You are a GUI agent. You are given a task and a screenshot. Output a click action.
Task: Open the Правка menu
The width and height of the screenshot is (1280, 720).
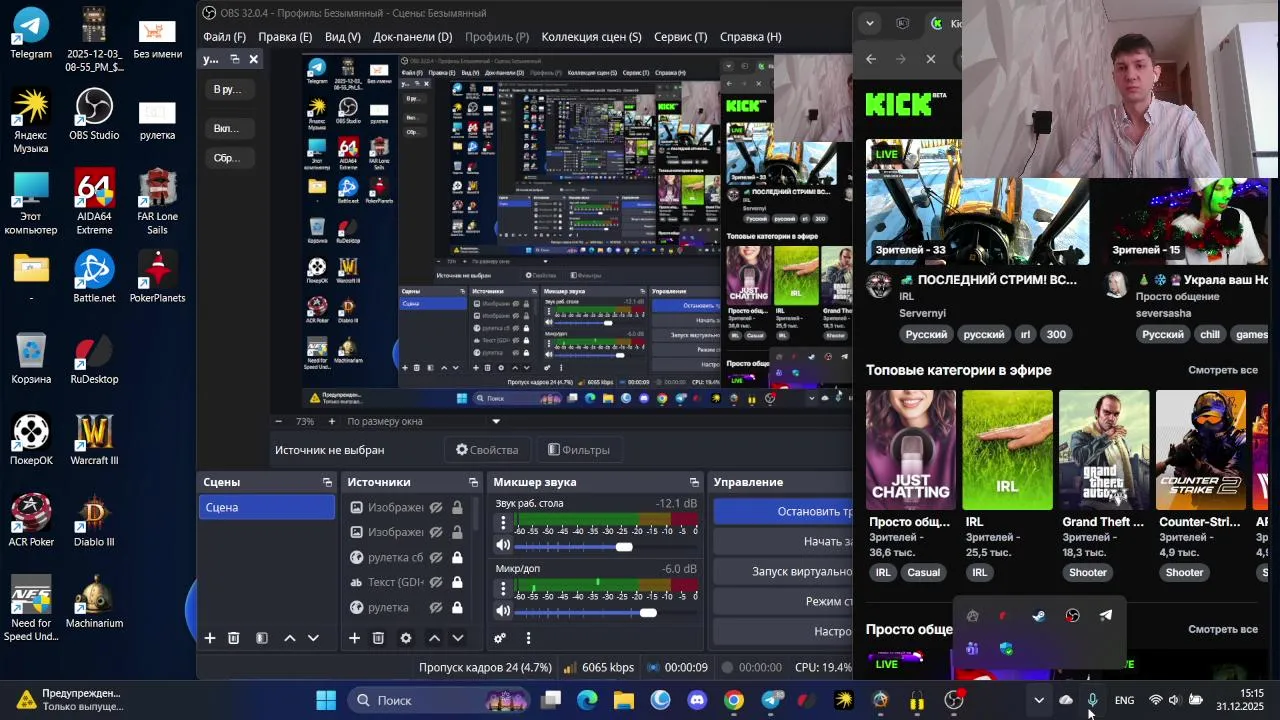(285, 37)
